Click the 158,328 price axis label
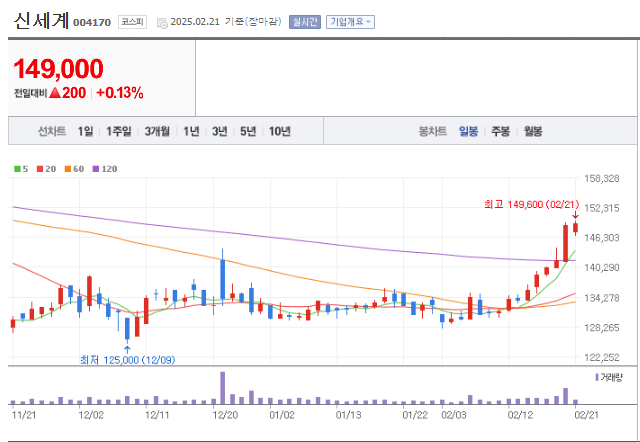The width and height of the screenshot is (640, 442). [602, 178]
